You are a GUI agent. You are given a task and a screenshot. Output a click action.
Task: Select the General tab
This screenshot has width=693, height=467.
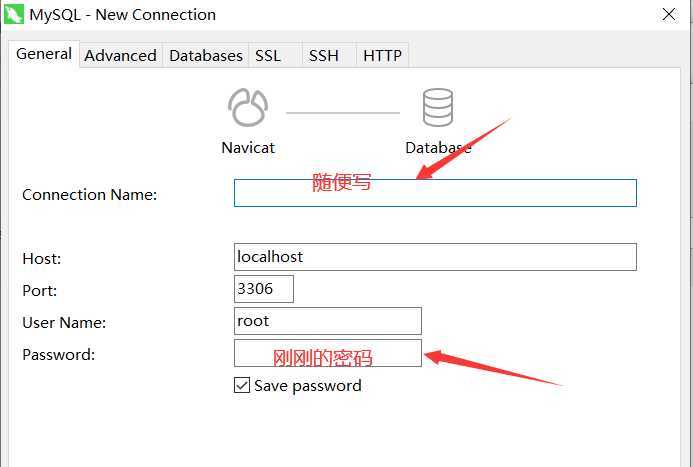pyautogui.click(x=44, y=54)
